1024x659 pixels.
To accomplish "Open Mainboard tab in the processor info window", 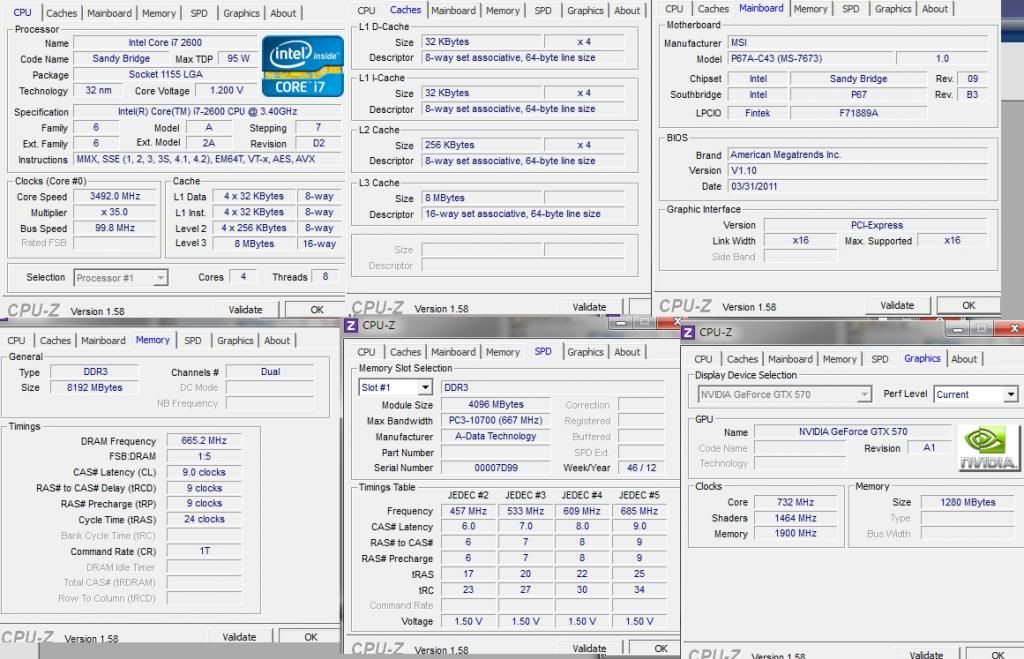I will coord(109,13).
